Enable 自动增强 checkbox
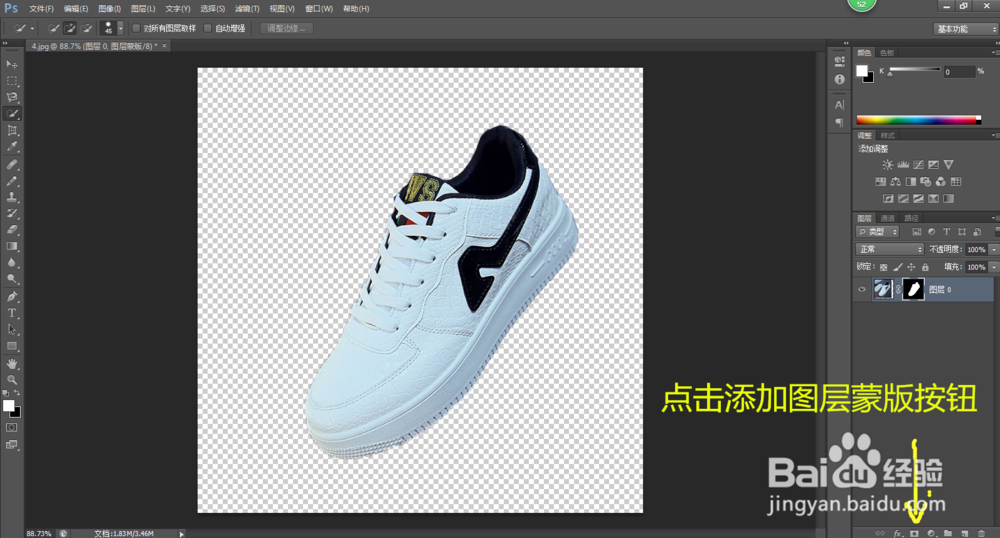Image resolution: width=1000 pixels, height=538 pixels. [207, 28]
